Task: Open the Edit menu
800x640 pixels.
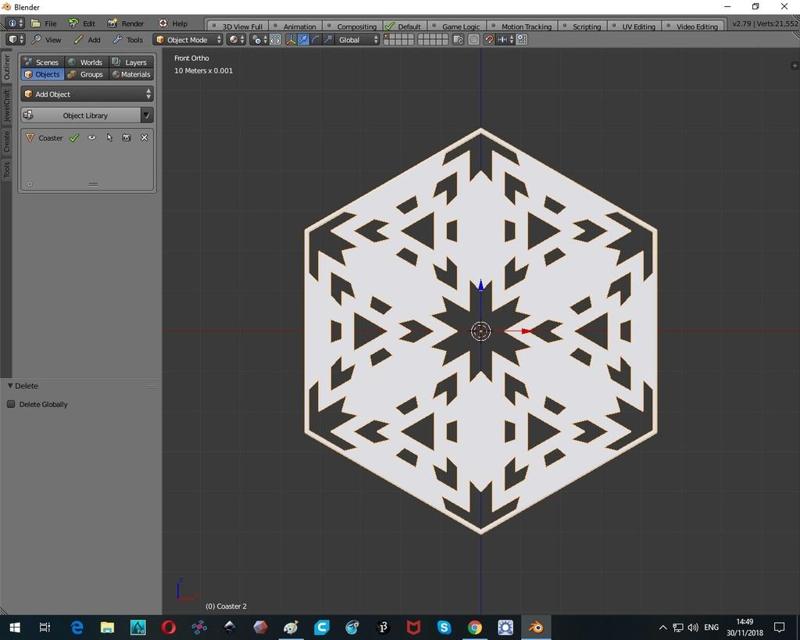Action: [x=82, y=23]
